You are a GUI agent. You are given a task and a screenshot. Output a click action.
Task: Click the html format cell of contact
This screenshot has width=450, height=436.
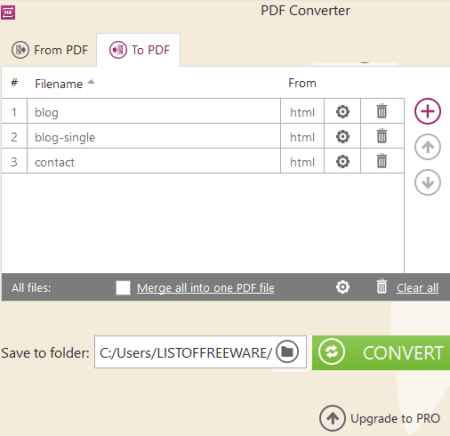tap(302, 161)
